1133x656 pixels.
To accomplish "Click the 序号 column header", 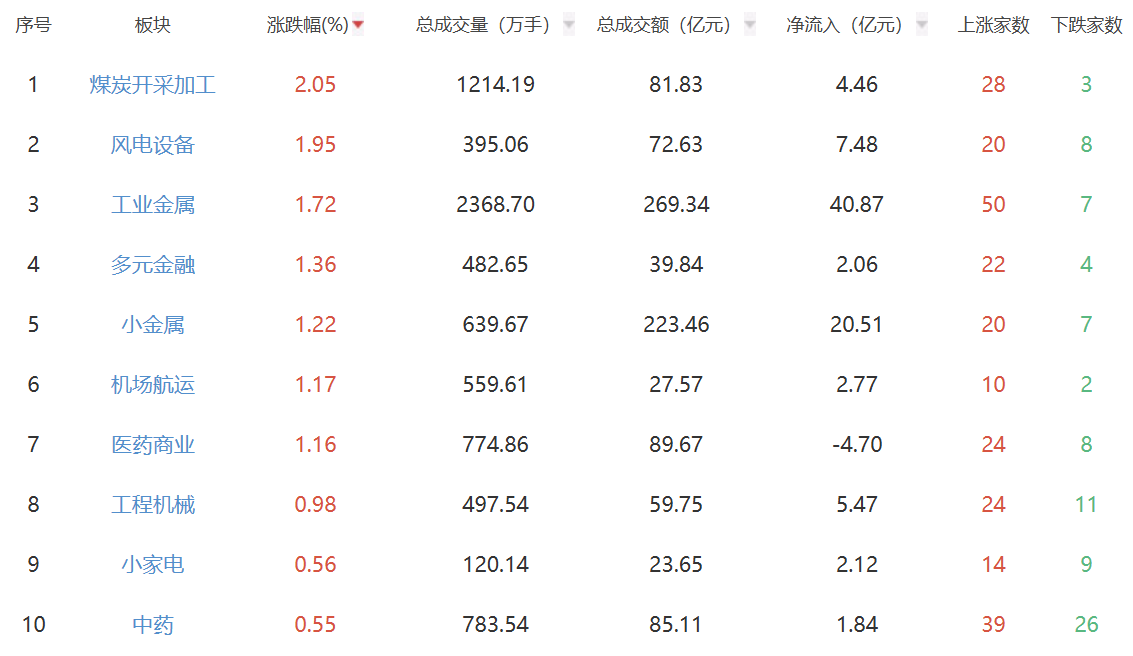I will click(33, 24).
